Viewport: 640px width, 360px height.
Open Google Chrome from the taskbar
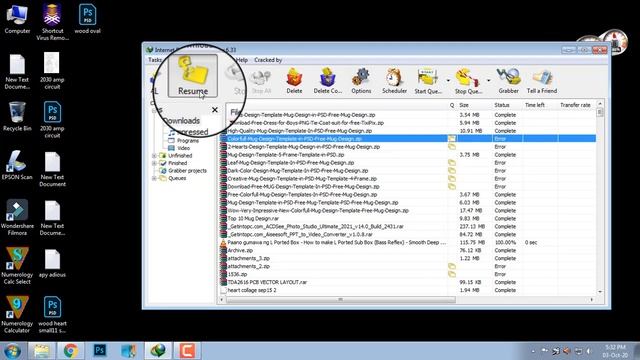point(70,351)
